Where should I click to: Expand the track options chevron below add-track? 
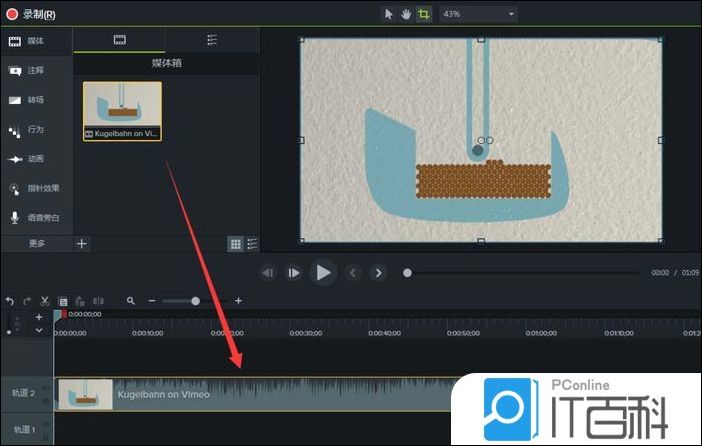pyautogui.click(x=39, y=330)
